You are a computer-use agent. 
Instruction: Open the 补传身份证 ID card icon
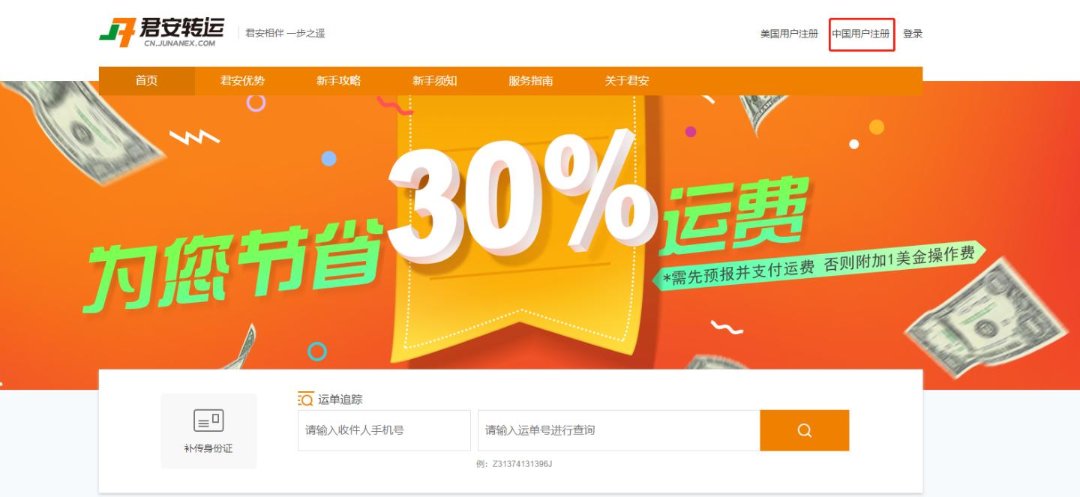[209, 420]
